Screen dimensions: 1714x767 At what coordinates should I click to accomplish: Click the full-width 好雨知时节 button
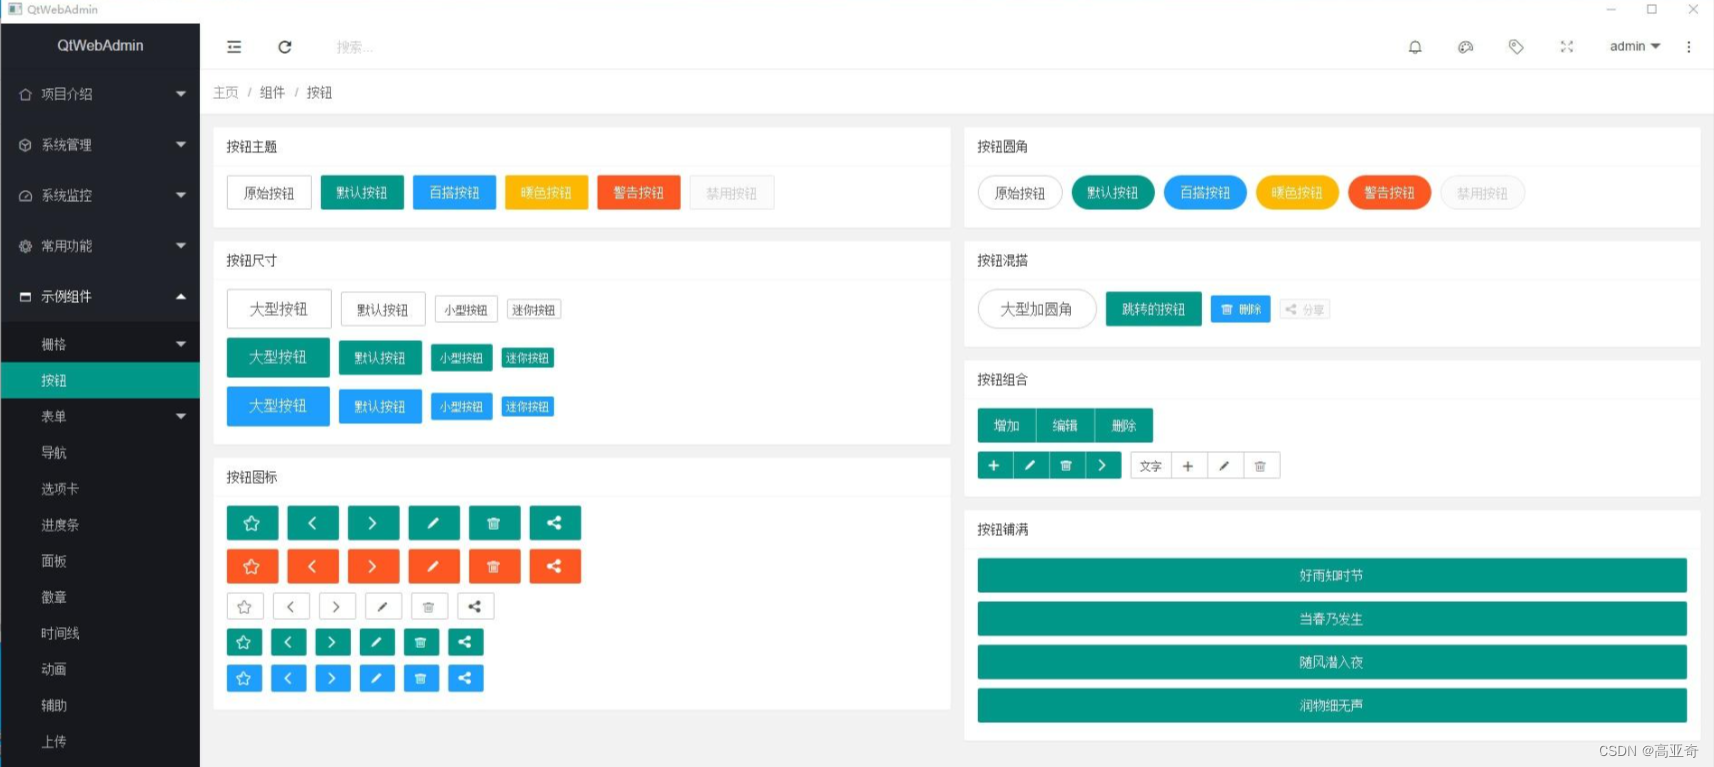1332,575
